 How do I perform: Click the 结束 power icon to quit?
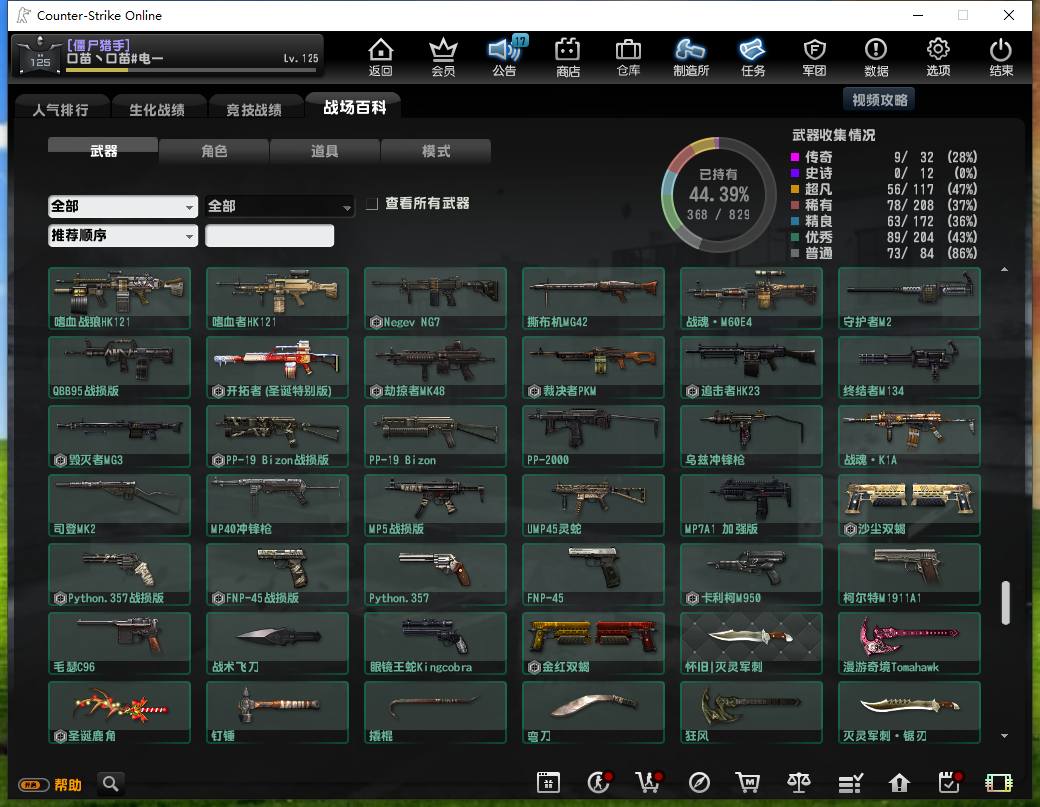tap(1001, 57)
